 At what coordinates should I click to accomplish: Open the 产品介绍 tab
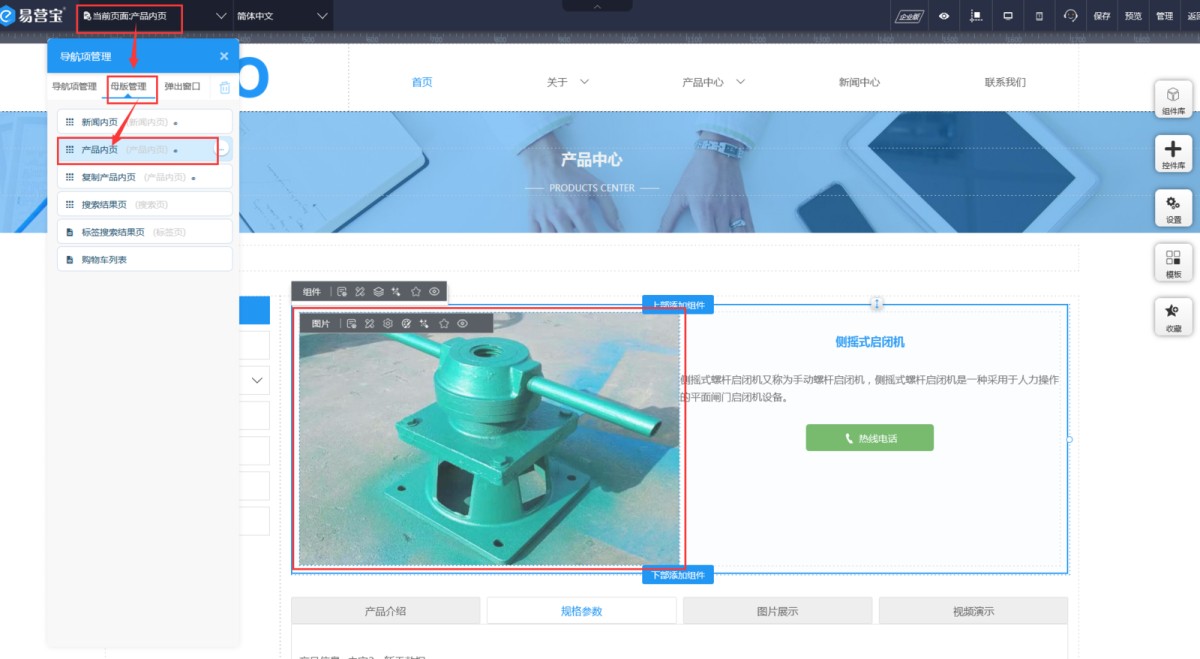point(386,611)
